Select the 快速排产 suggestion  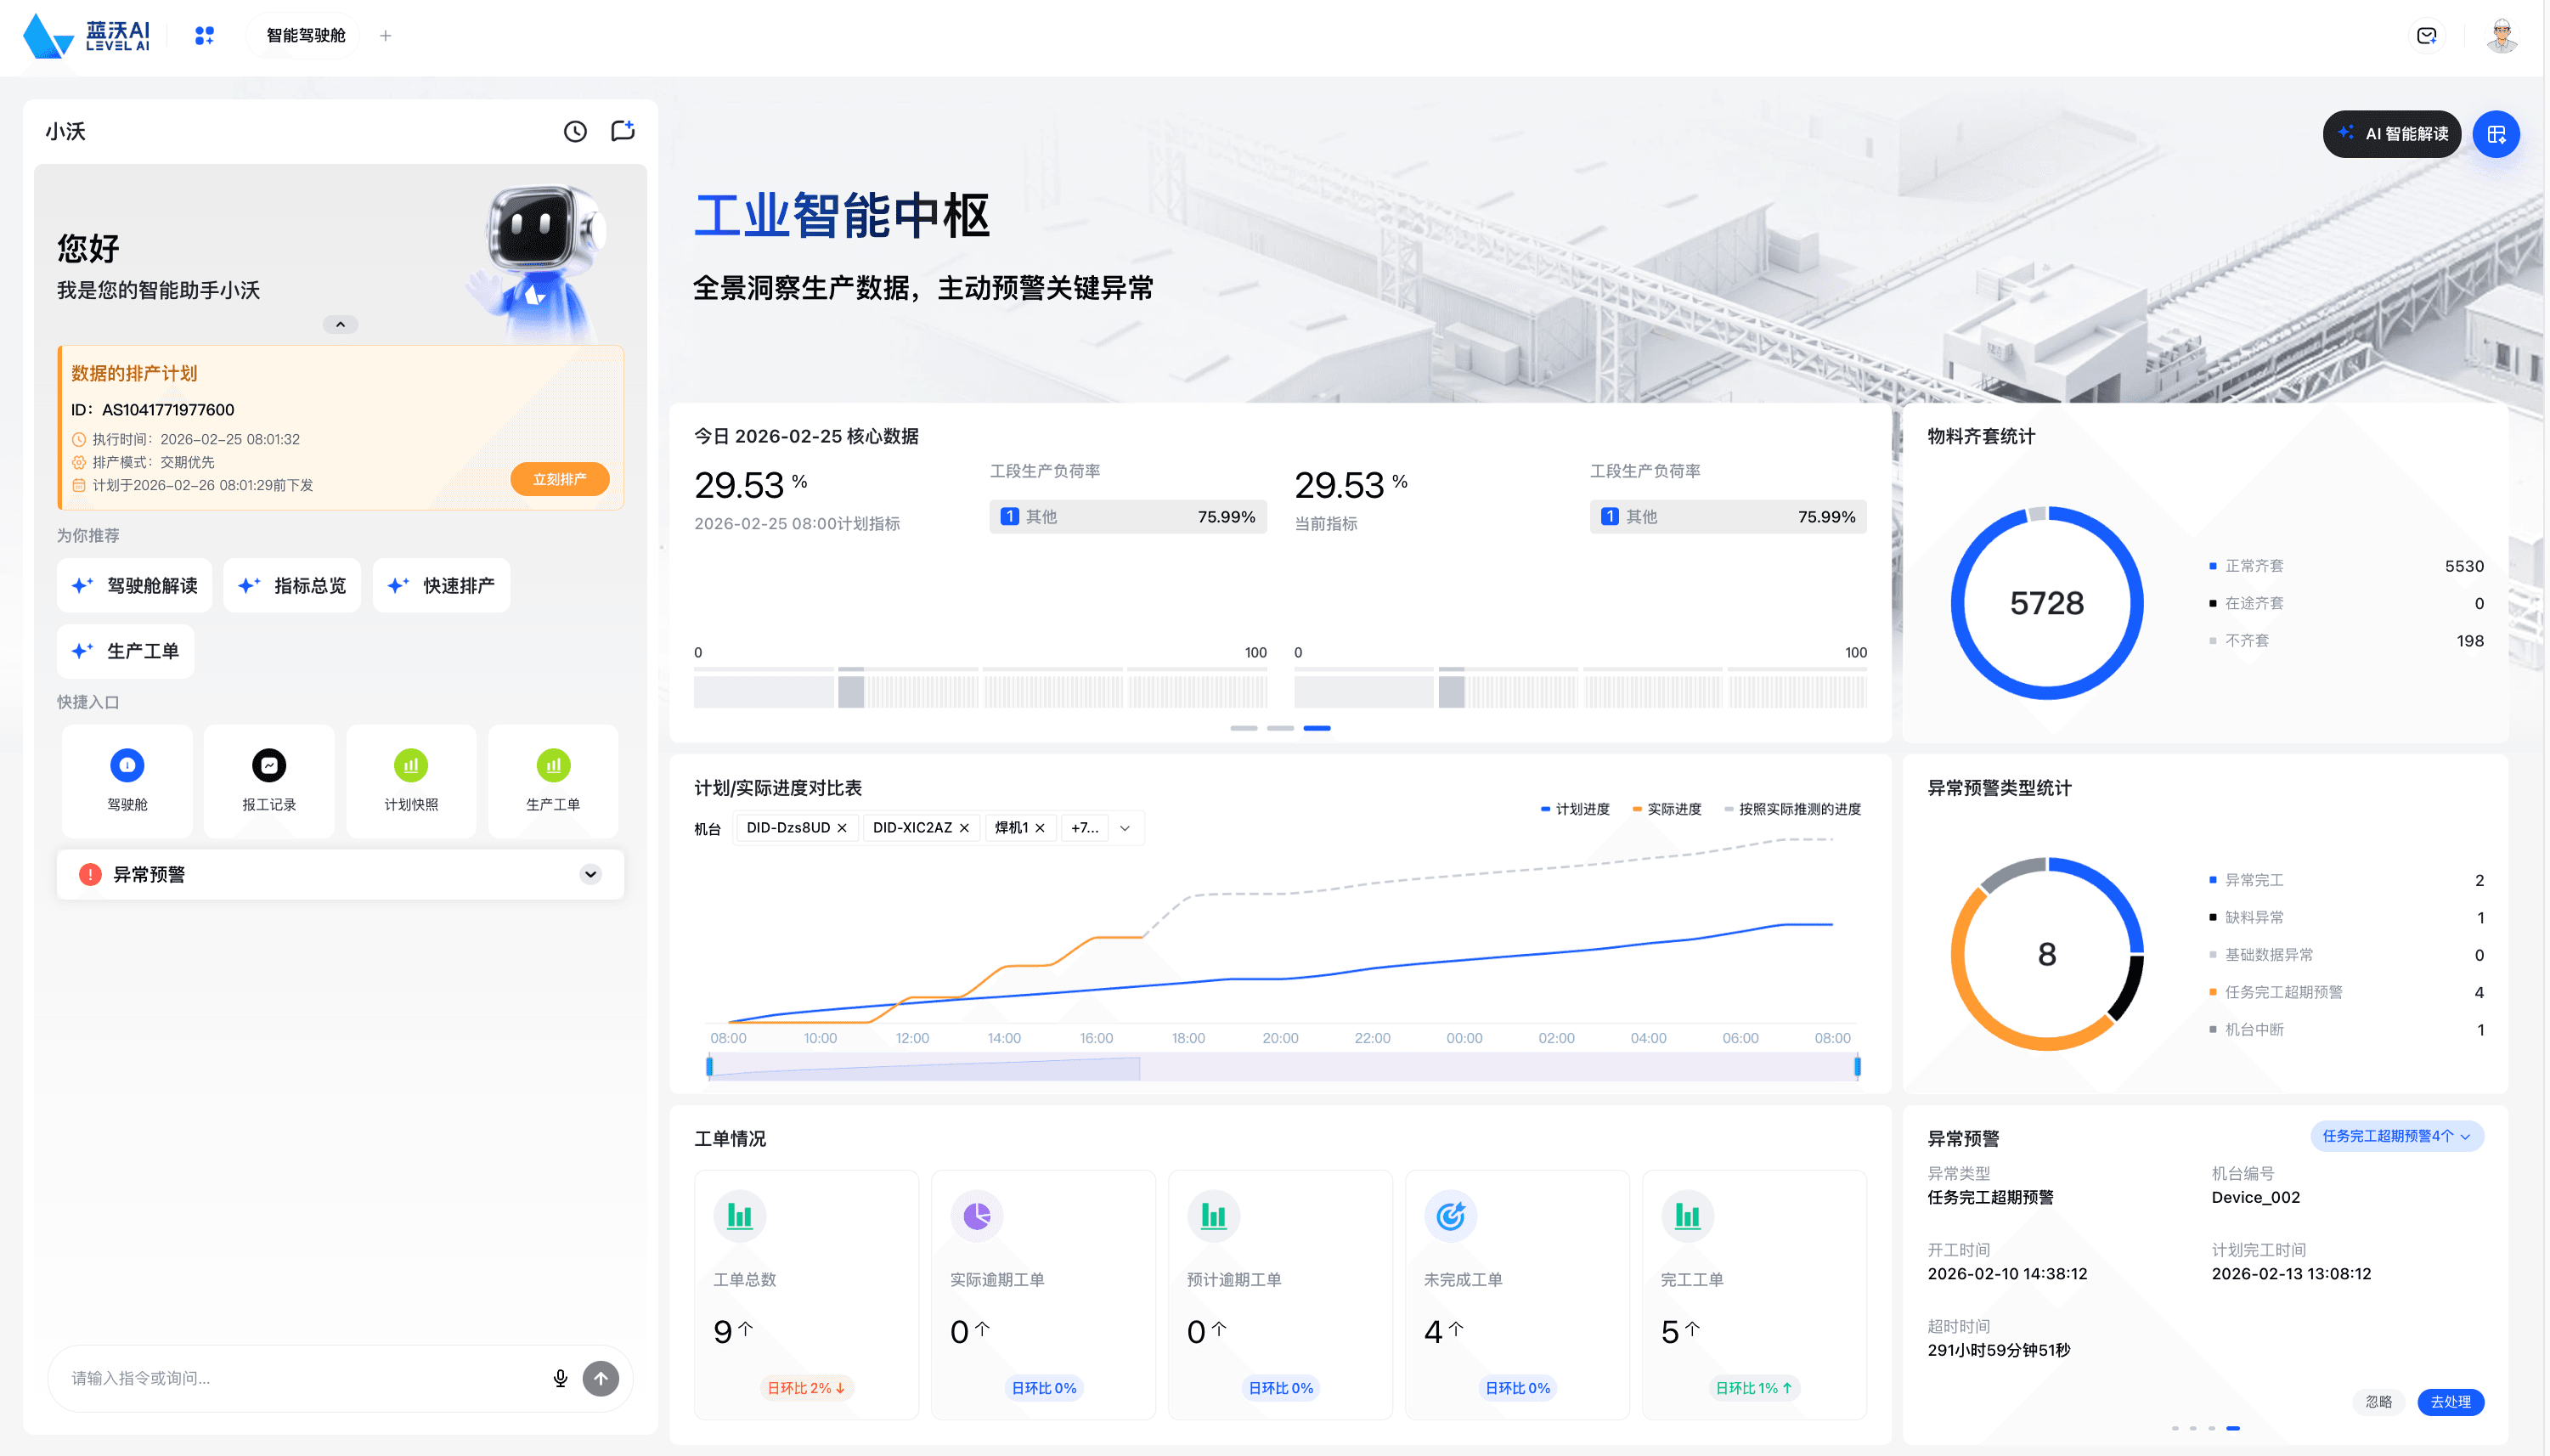441,585
